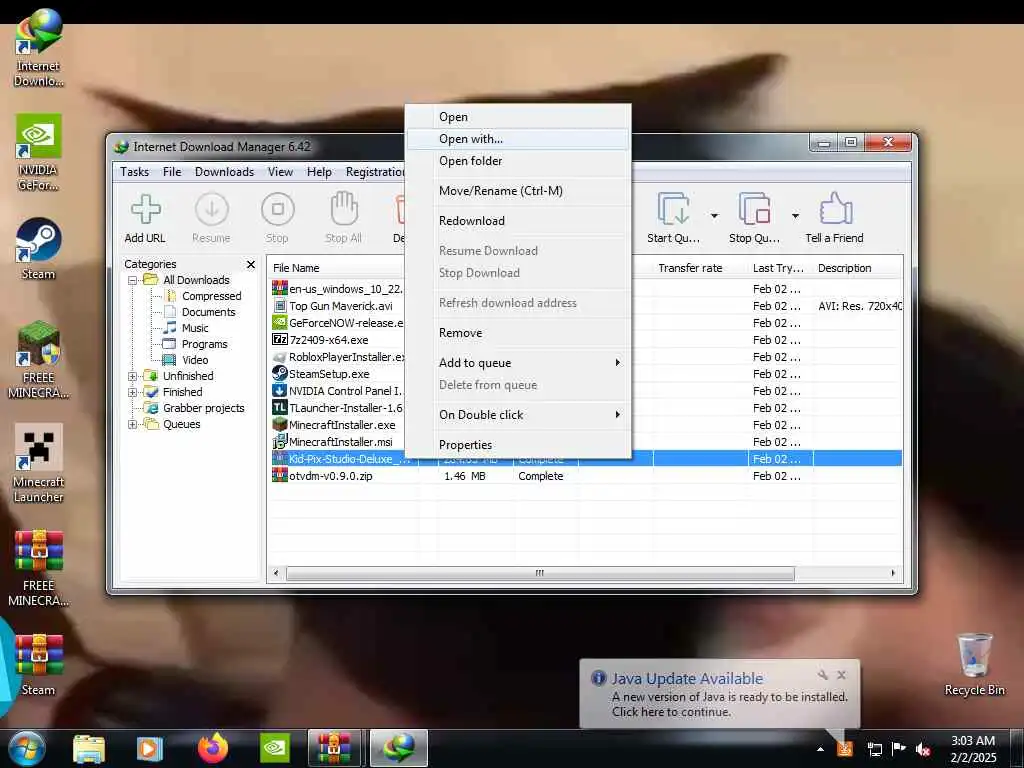This screenshot has width=1024, height=768.
Task: Click the Description column header
Action: pyautogui.click(x=857, y=268)
